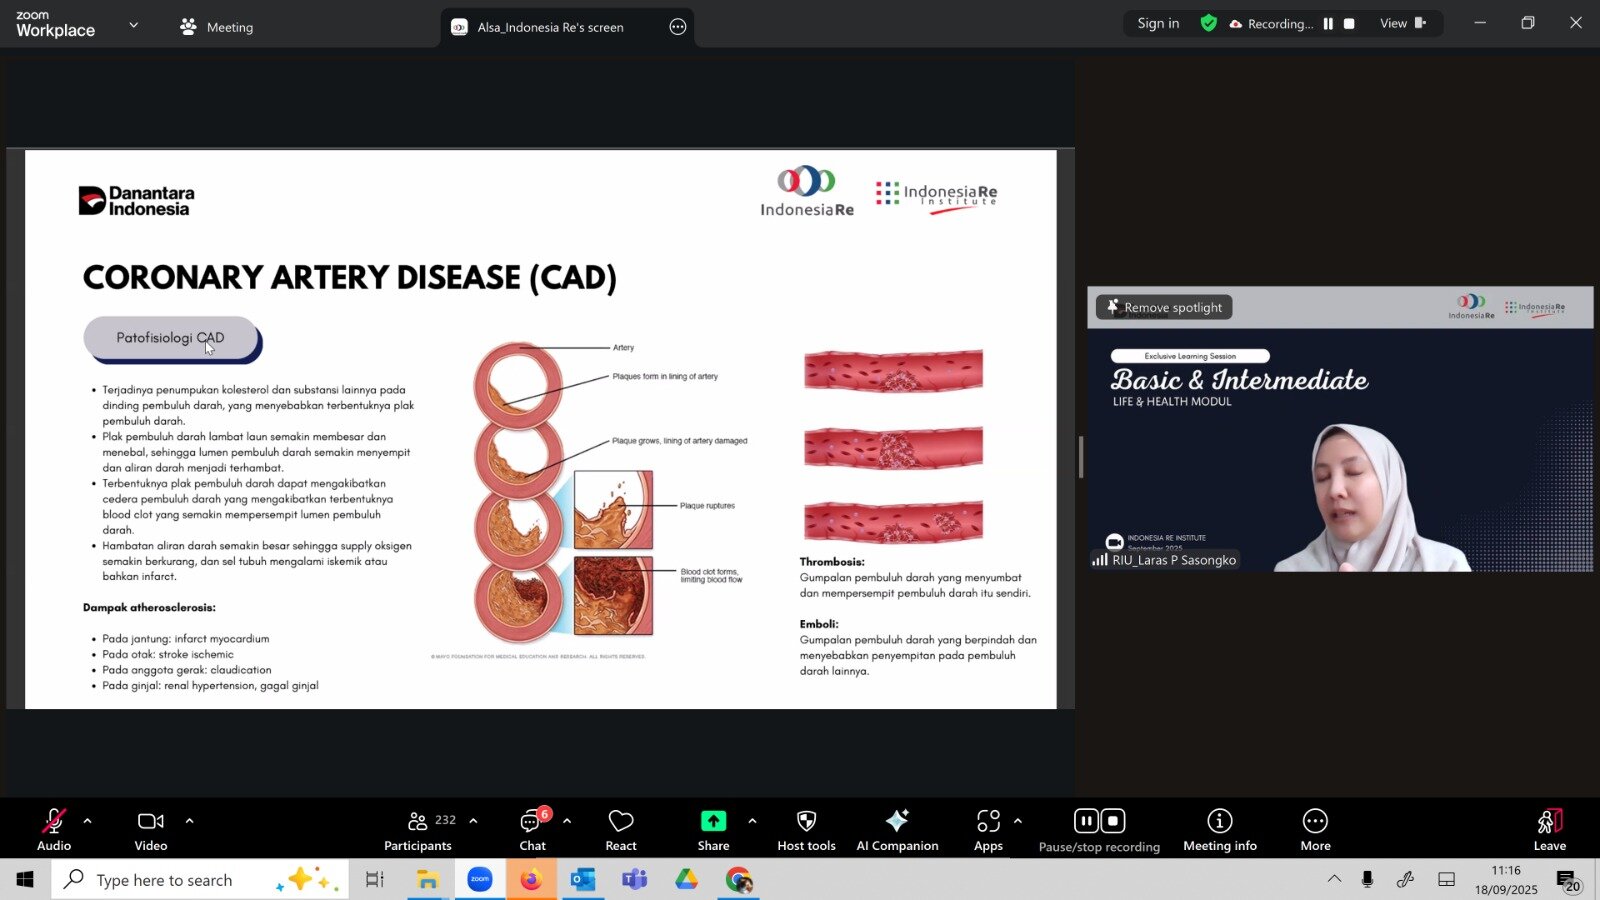The height and width of the screenshot is (900, 1600).
Task: Click Remove spotlight button
Action: (x=1164, y=308)
